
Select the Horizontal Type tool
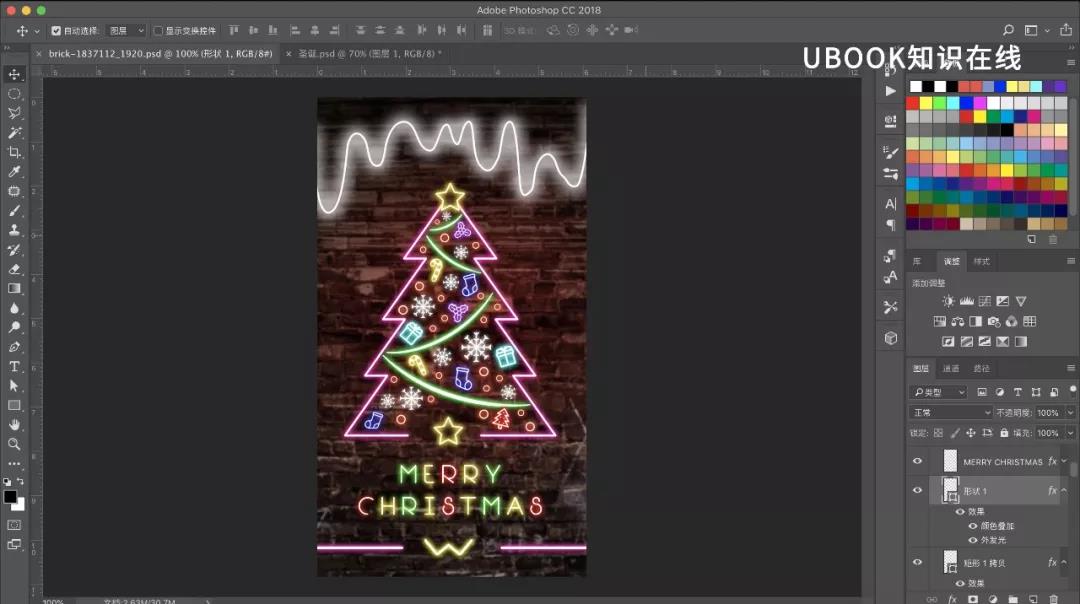click(x=14, y=366)
